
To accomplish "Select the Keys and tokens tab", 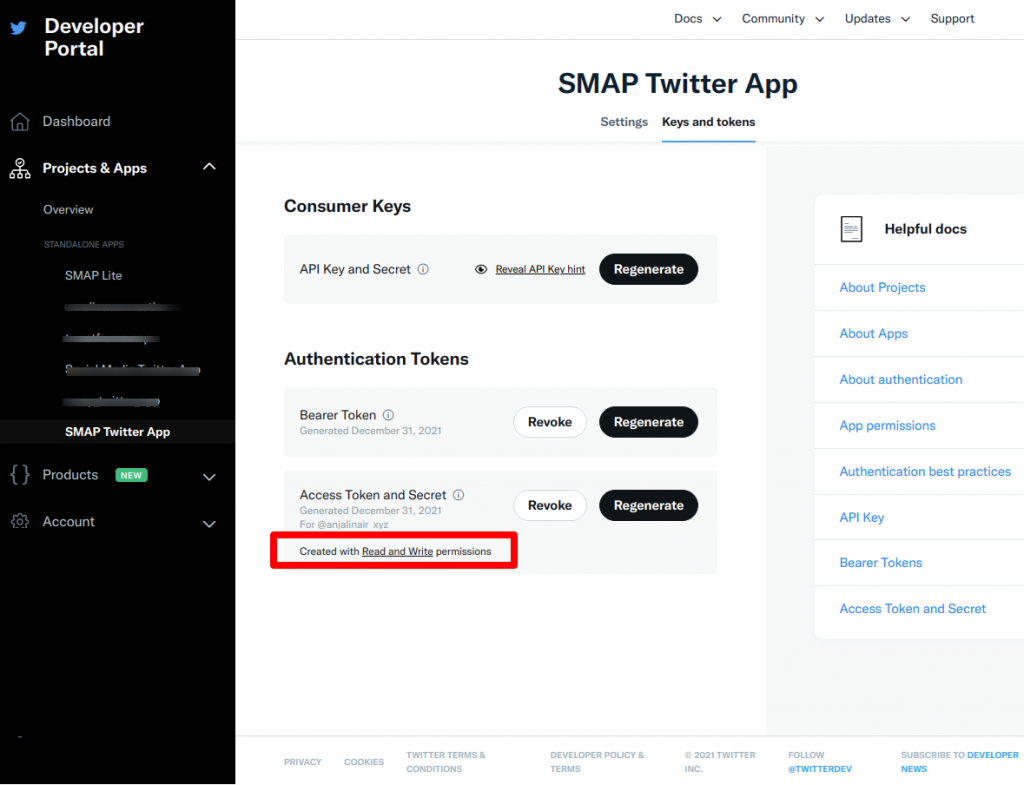I will pyautogui.click(x=708, y=121).
